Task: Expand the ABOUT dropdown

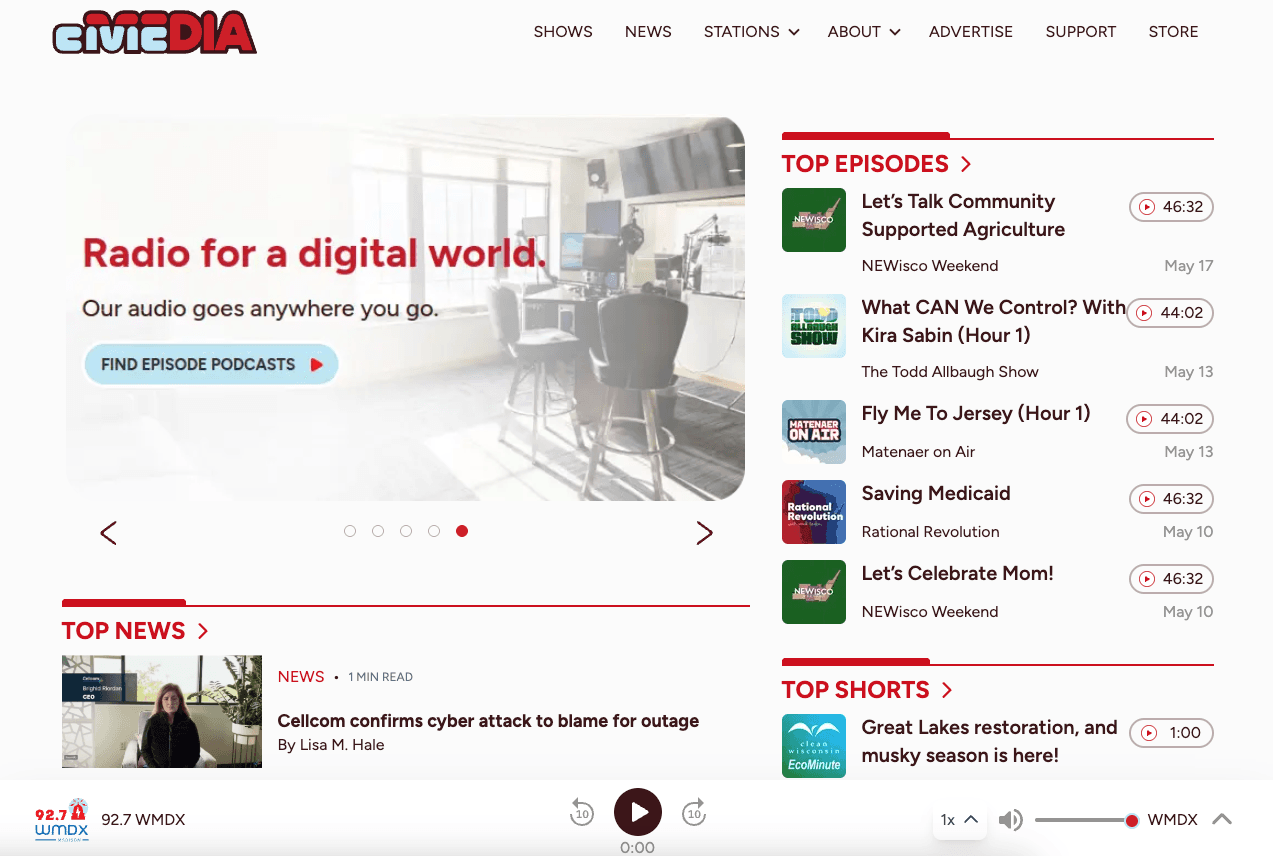Action: point(864,32)
